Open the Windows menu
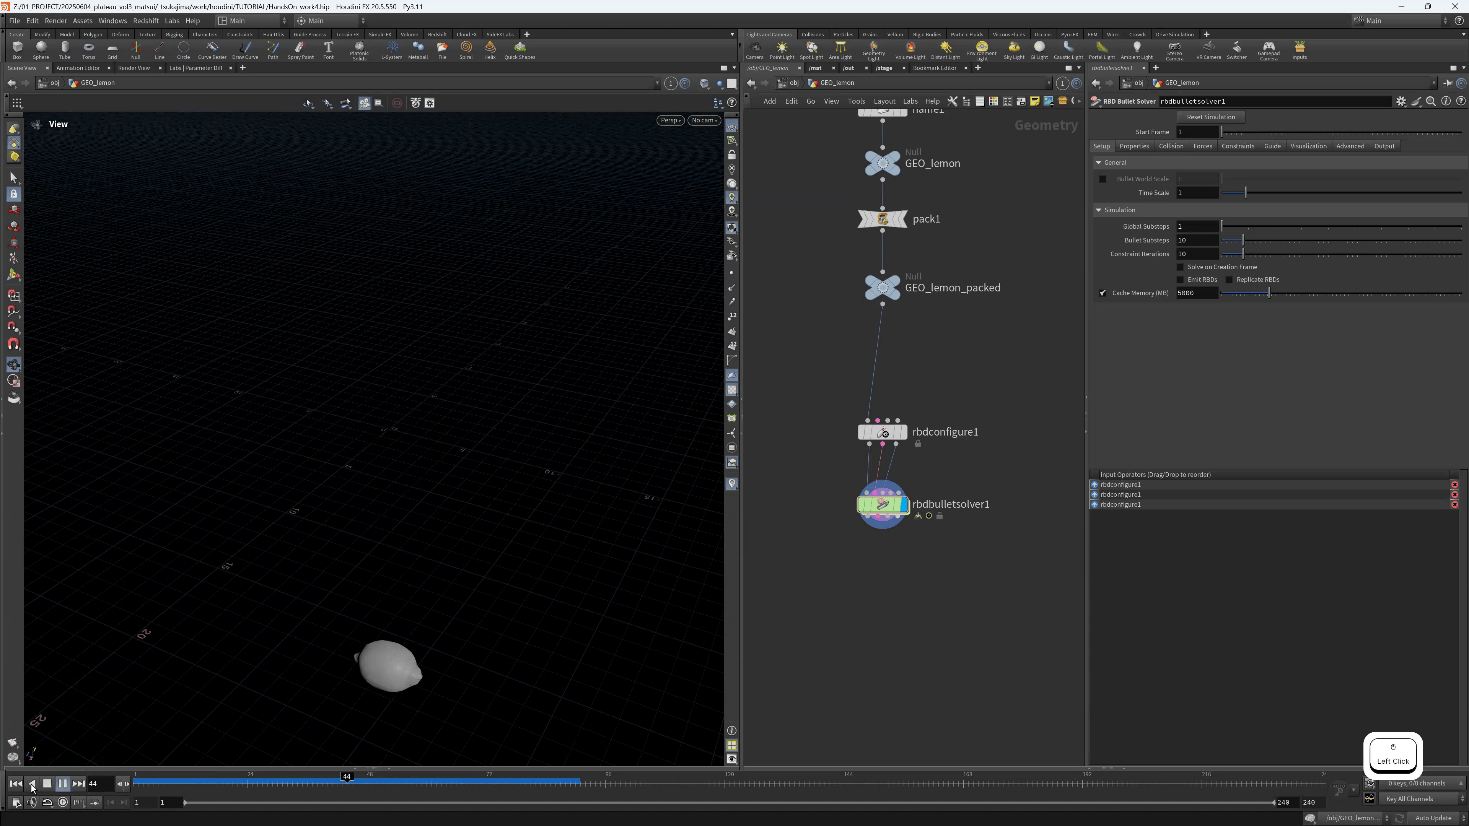The height and width of the screenshot is (826, 1469). [112, 20]
